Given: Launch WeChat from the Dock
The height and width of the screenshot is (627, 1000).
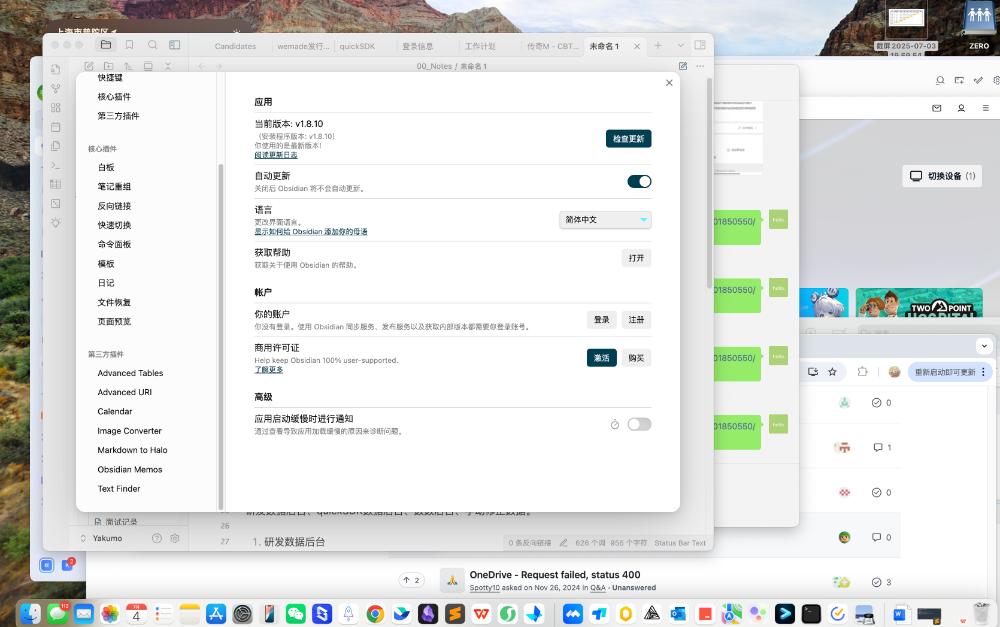Looking at the screenshot, I should click(x=295, y=612).
